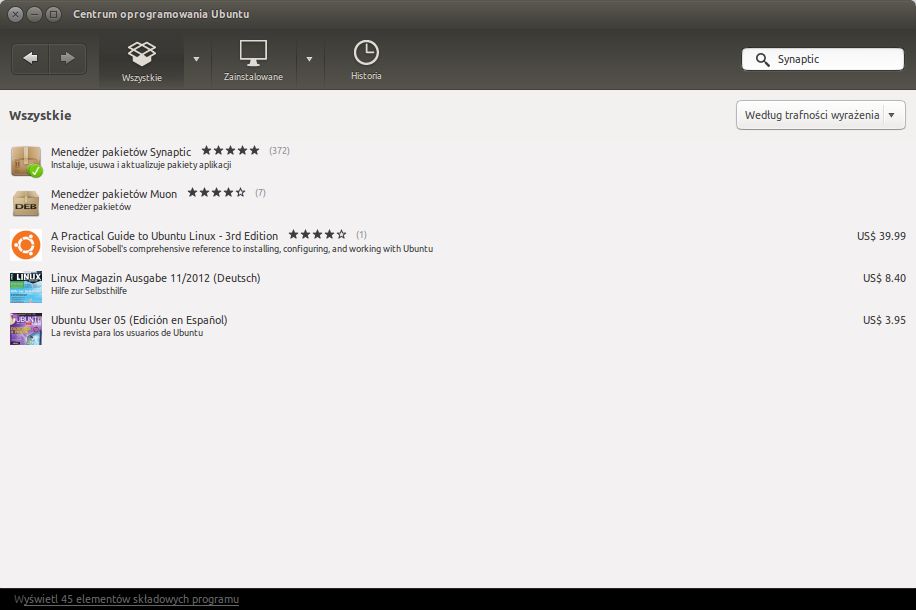Show the Zainstalowane installed software
The height and width of the screenshot is (610, 916).
point(253,61)
